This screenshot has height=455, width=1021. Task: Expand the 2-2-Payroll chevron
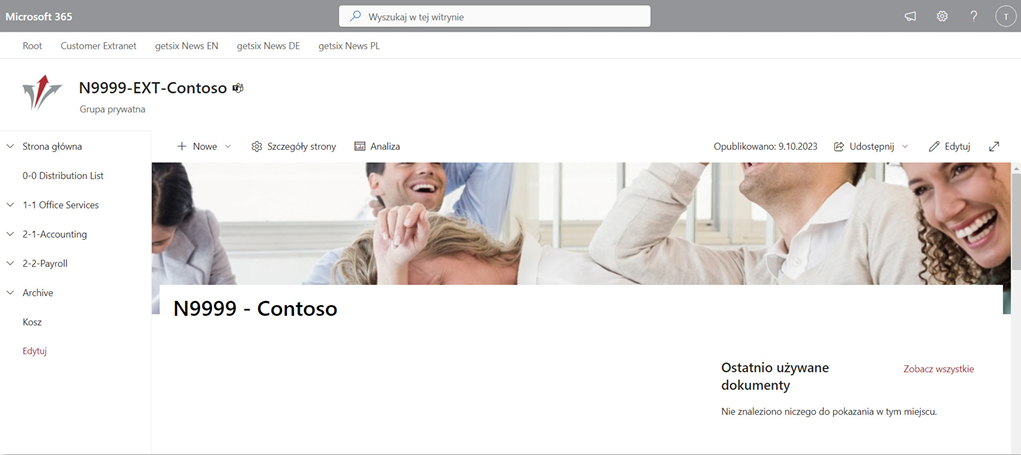coord(10,264)
